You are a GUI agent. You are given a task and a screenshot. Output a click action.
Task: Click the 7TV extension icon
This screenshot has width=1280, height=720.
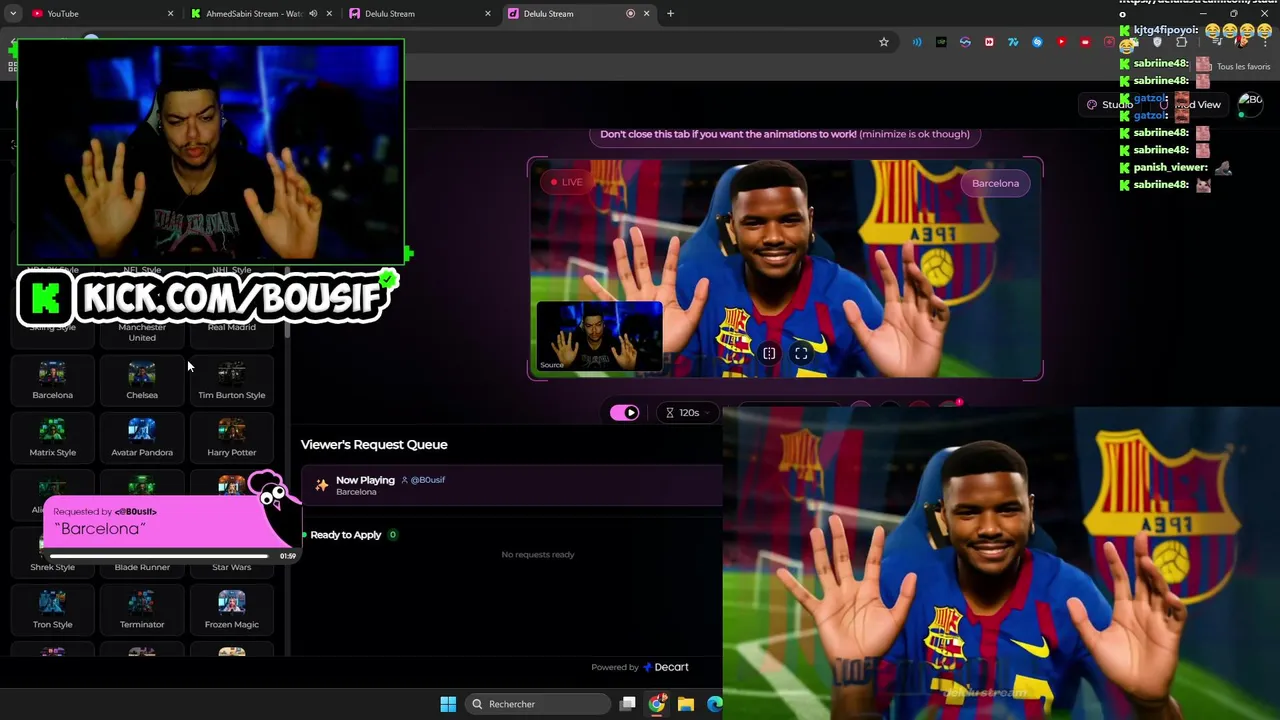1013,42
